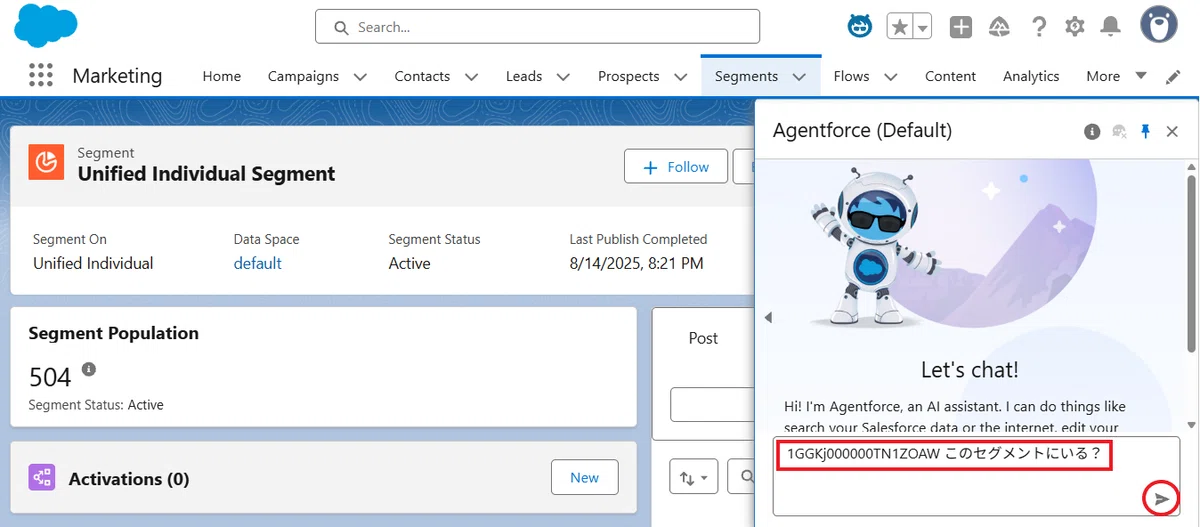
Task: Click the Unified Individual Segment title
Action: pos(206,174)
